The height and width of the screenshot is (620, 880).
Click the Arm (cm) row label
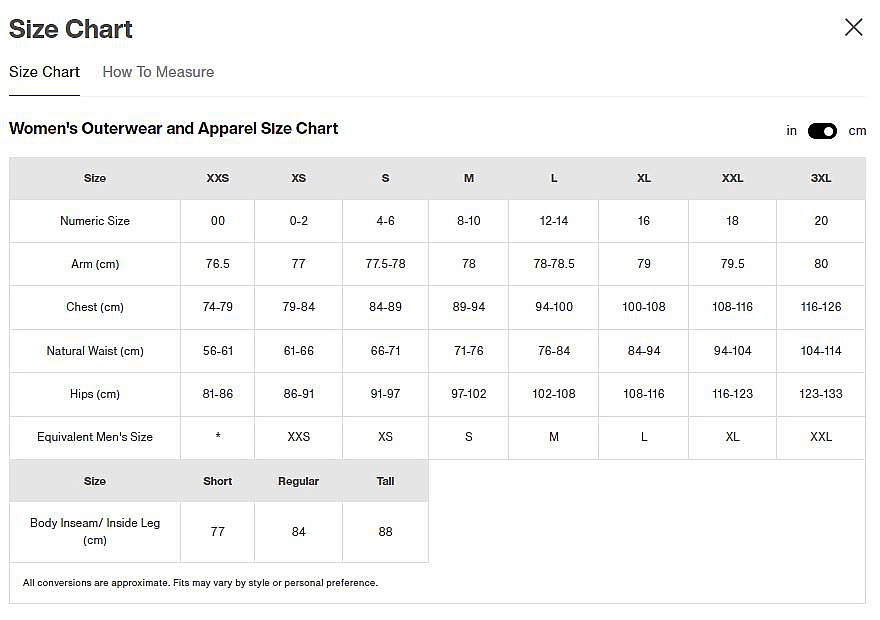tap(95, 264)
